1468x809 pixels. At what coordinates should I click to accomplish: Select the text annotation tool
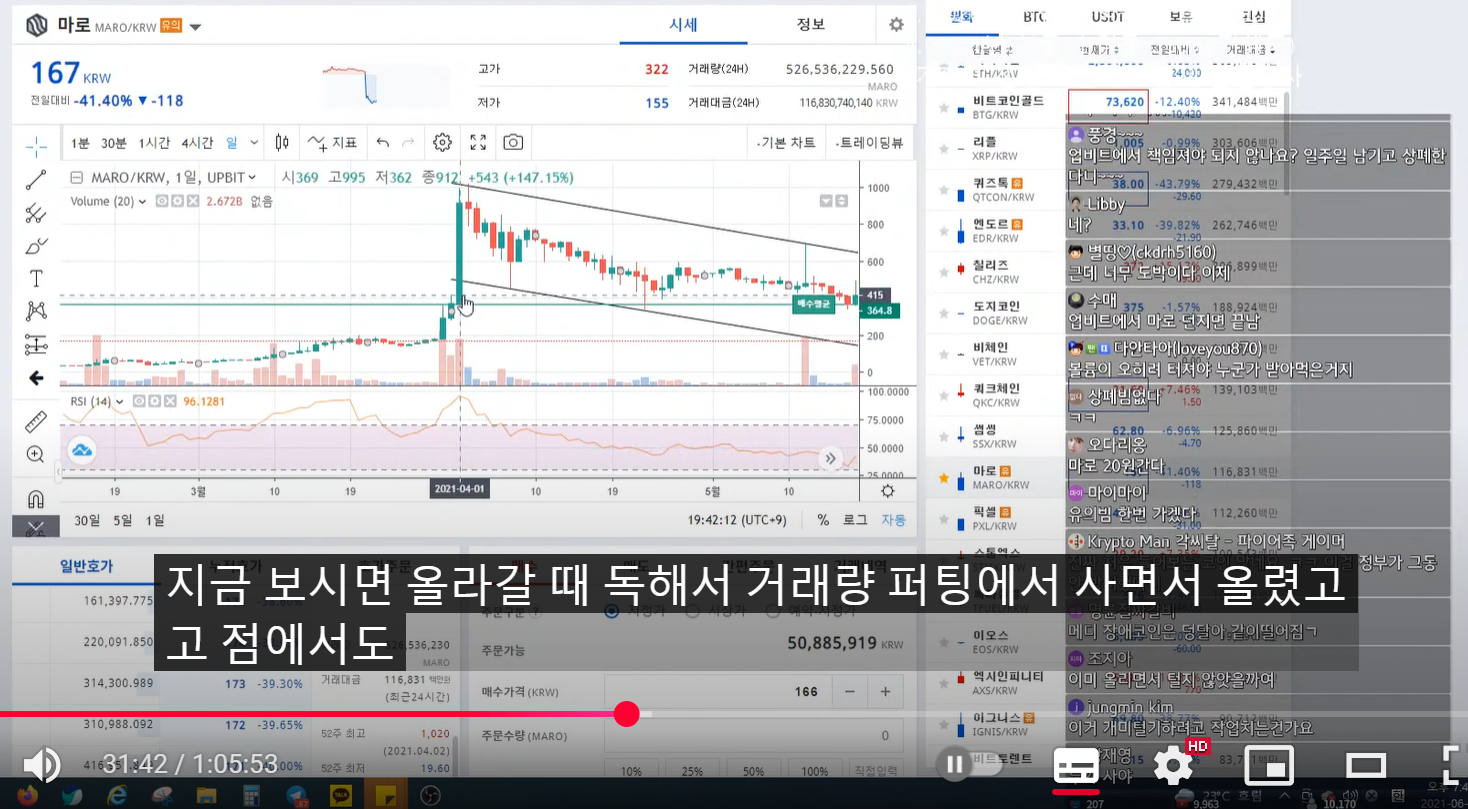click(36, 278)
